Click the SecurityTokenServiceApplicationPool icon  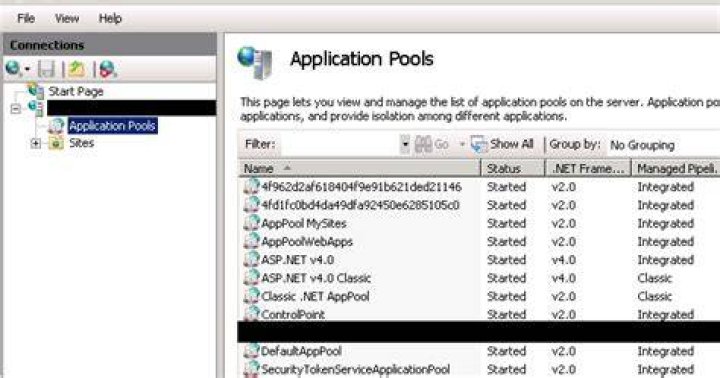point(251,369)
